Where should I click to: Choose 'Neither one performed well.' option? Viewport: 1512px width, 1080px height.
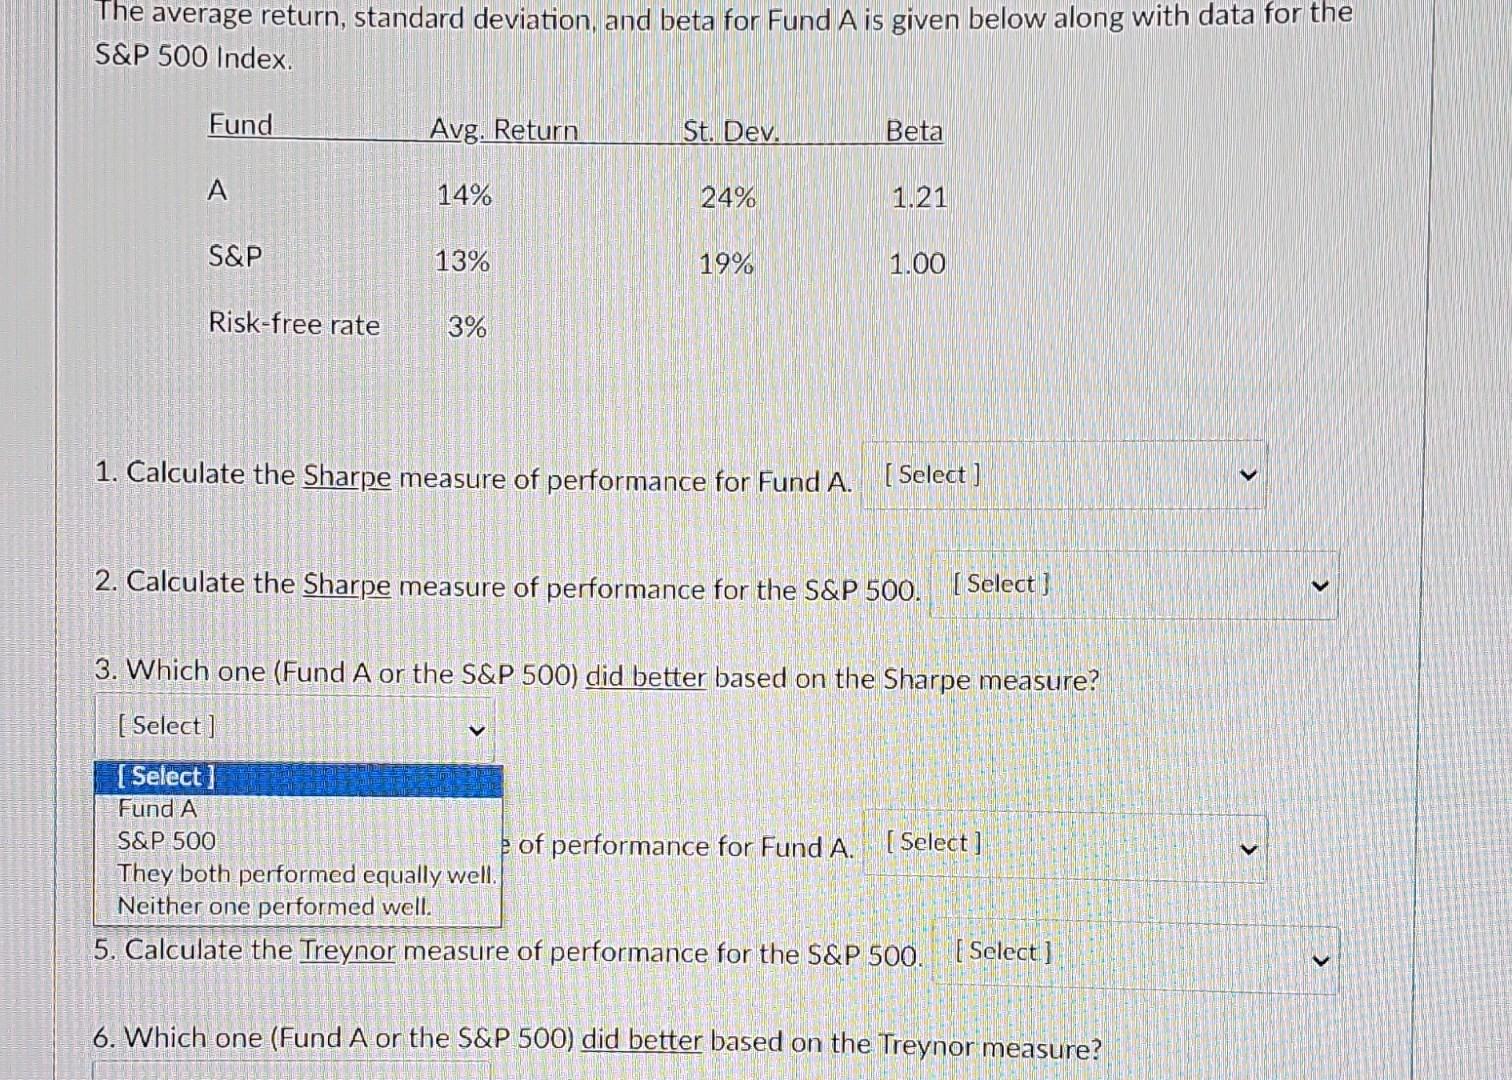pos(273,905)
